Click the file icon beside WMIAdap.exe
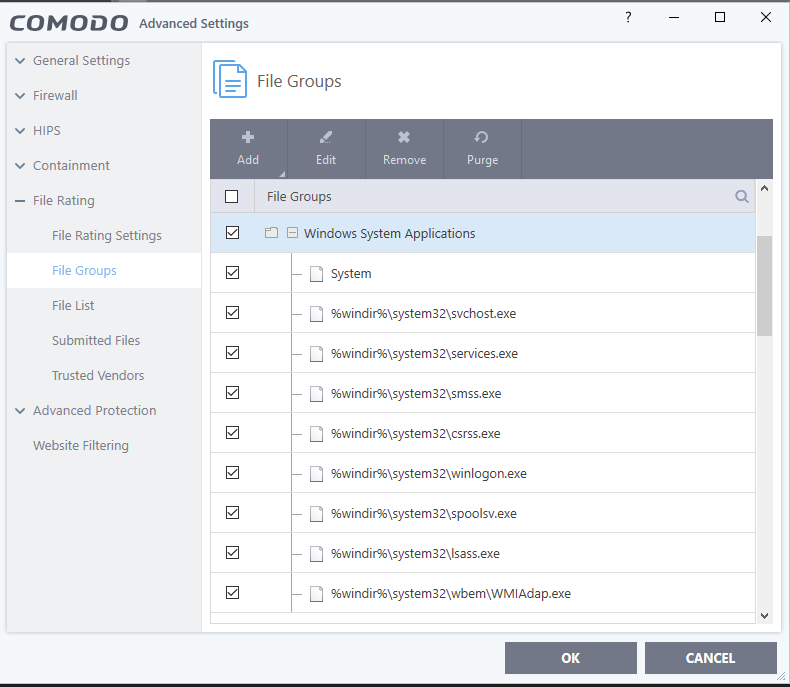790x687 pixels. tap(316, 593)
